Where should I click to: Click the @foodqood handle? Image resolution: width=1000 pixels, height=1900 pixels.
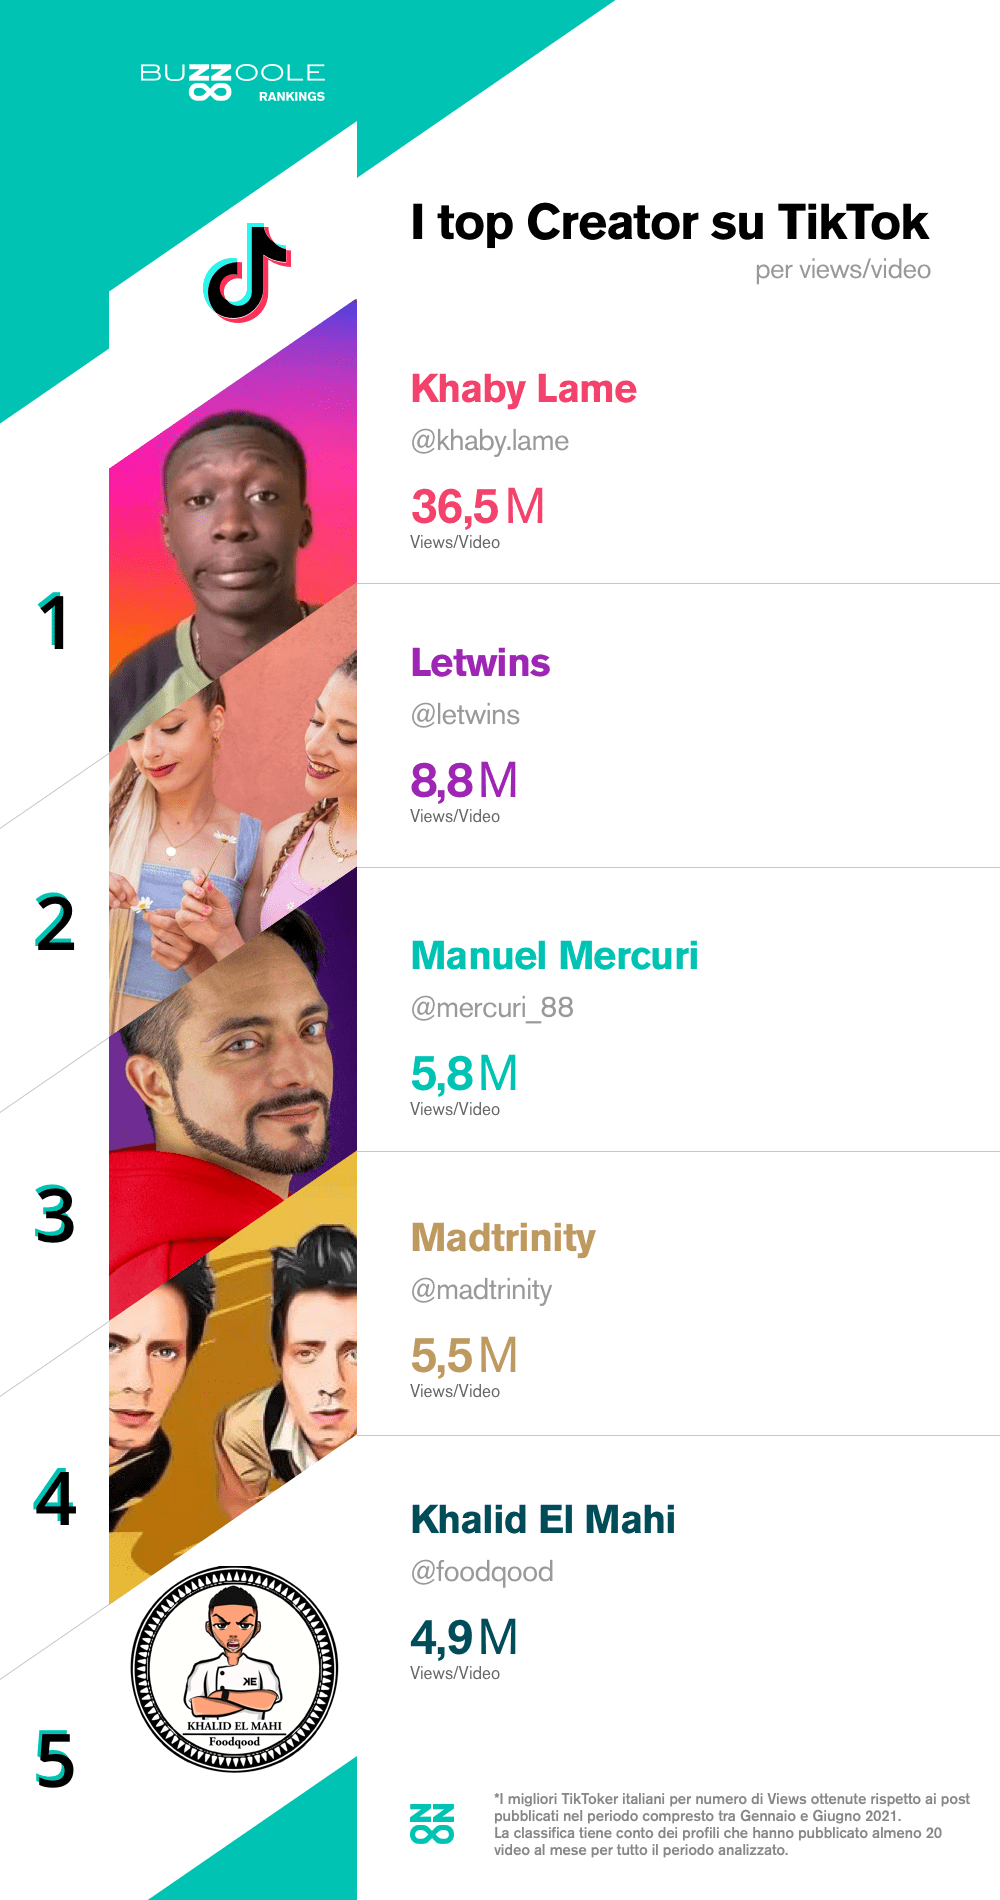(x=482, y=1572)
